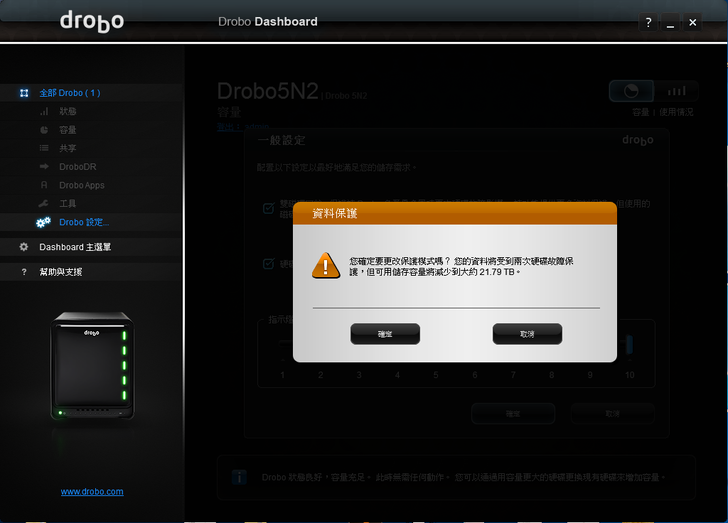Switch to the bar chart usage view
The height and width of the screenshot is (523, 728).
click(x=676, y=91)
